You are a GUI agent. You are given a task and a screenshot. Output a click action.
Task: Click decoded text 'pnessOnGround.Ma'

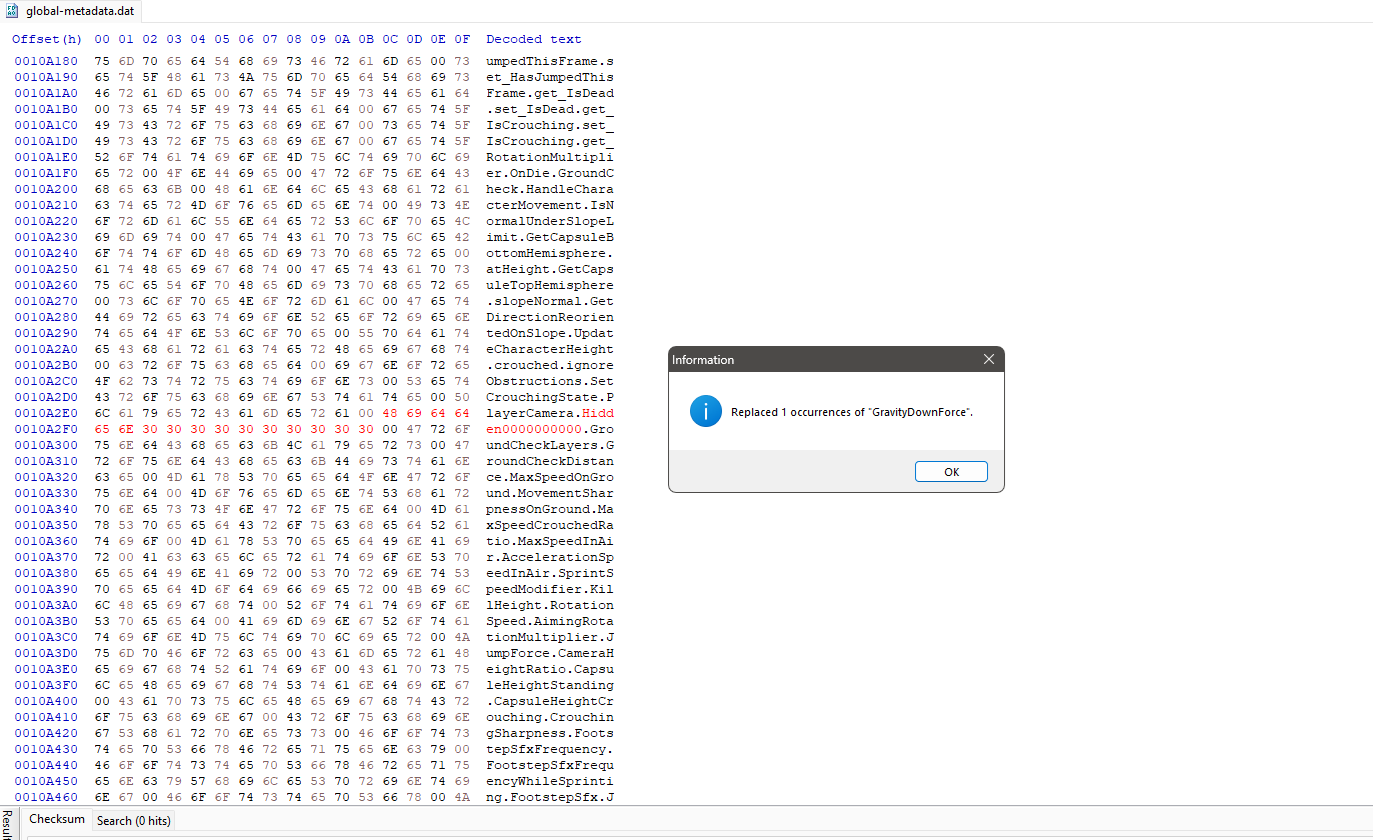point(550,510)
